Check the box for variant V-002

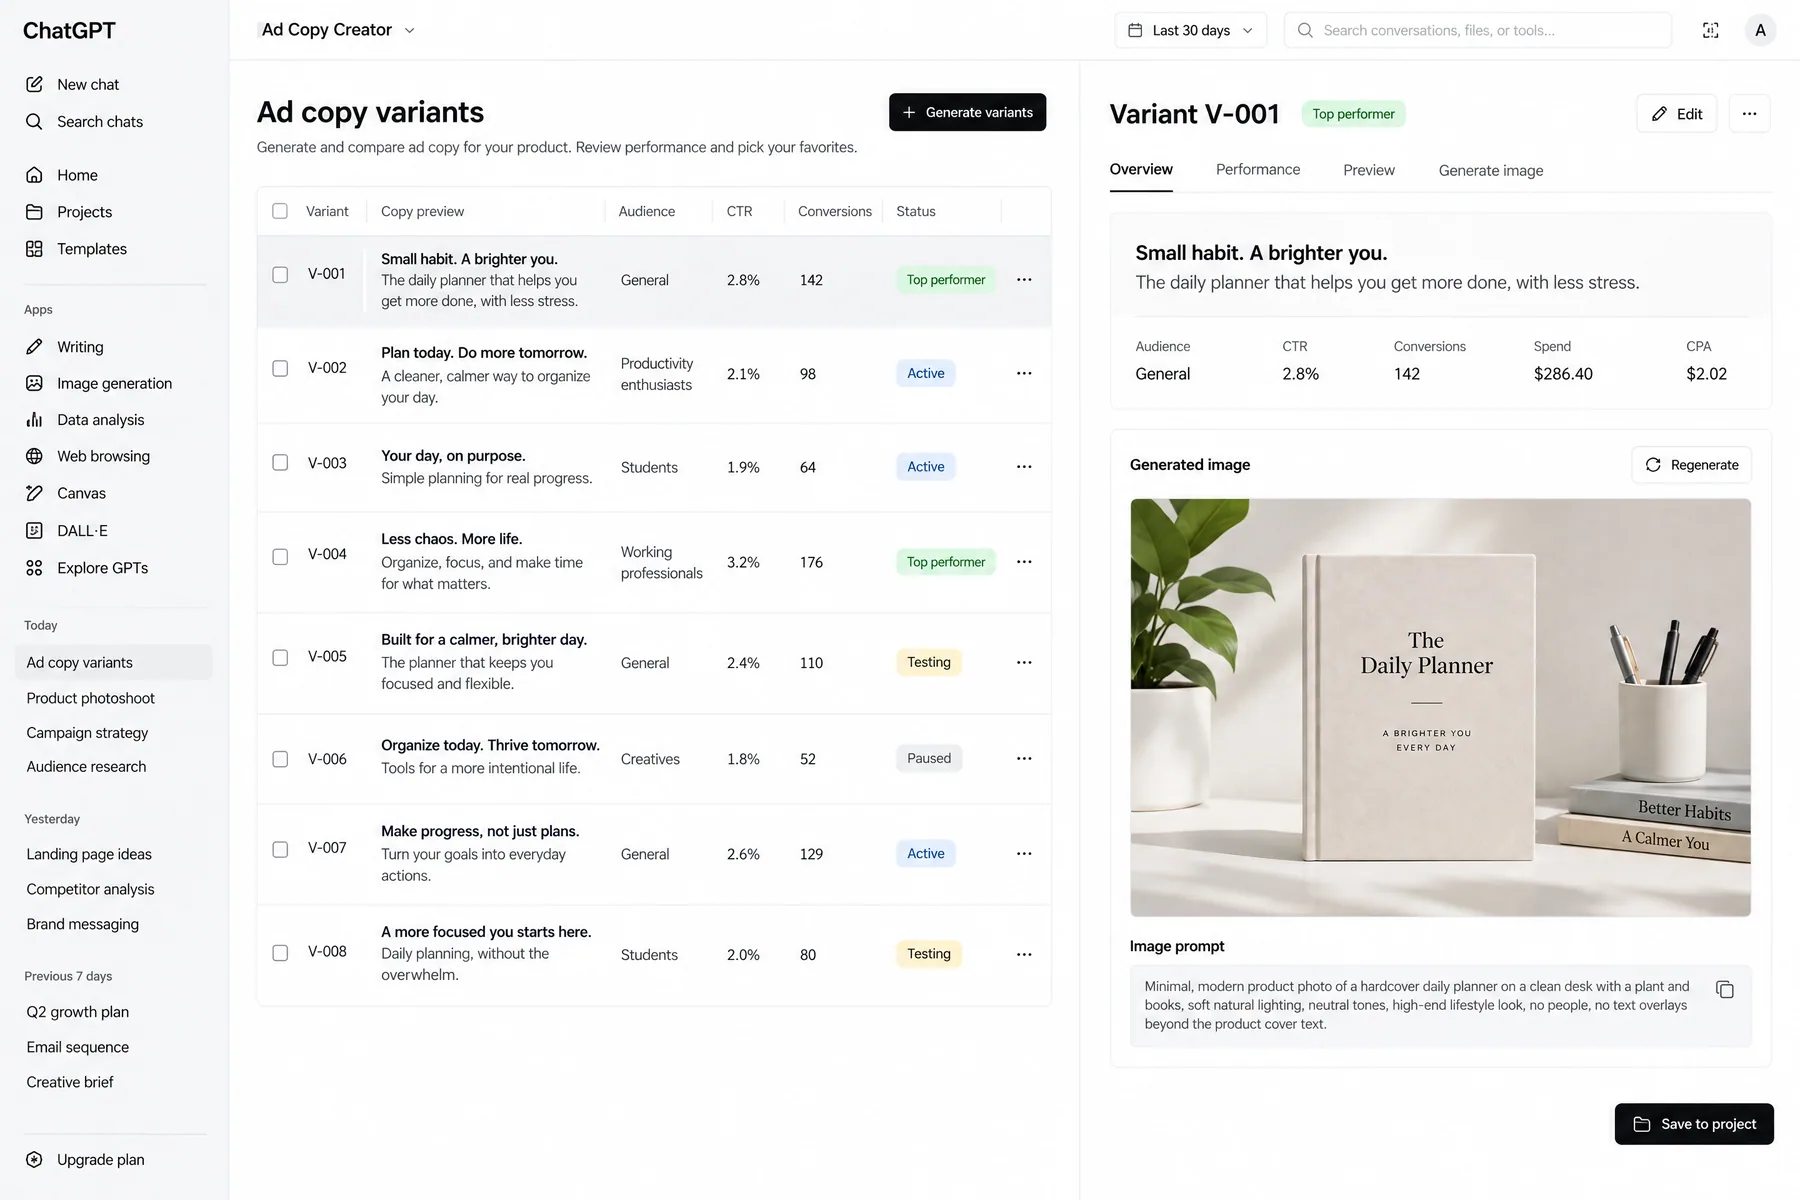tap(280, 368)
